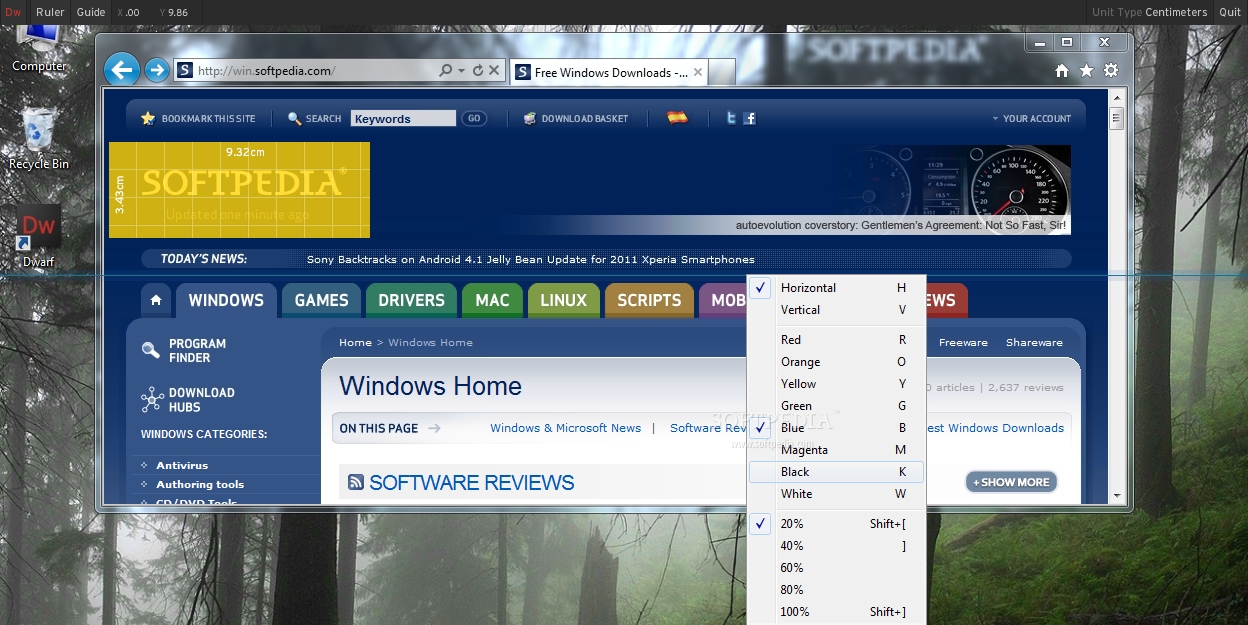Refresh the page with reload icon
The width and height of the screenshot is (1248, 625).
click(477, 71)
